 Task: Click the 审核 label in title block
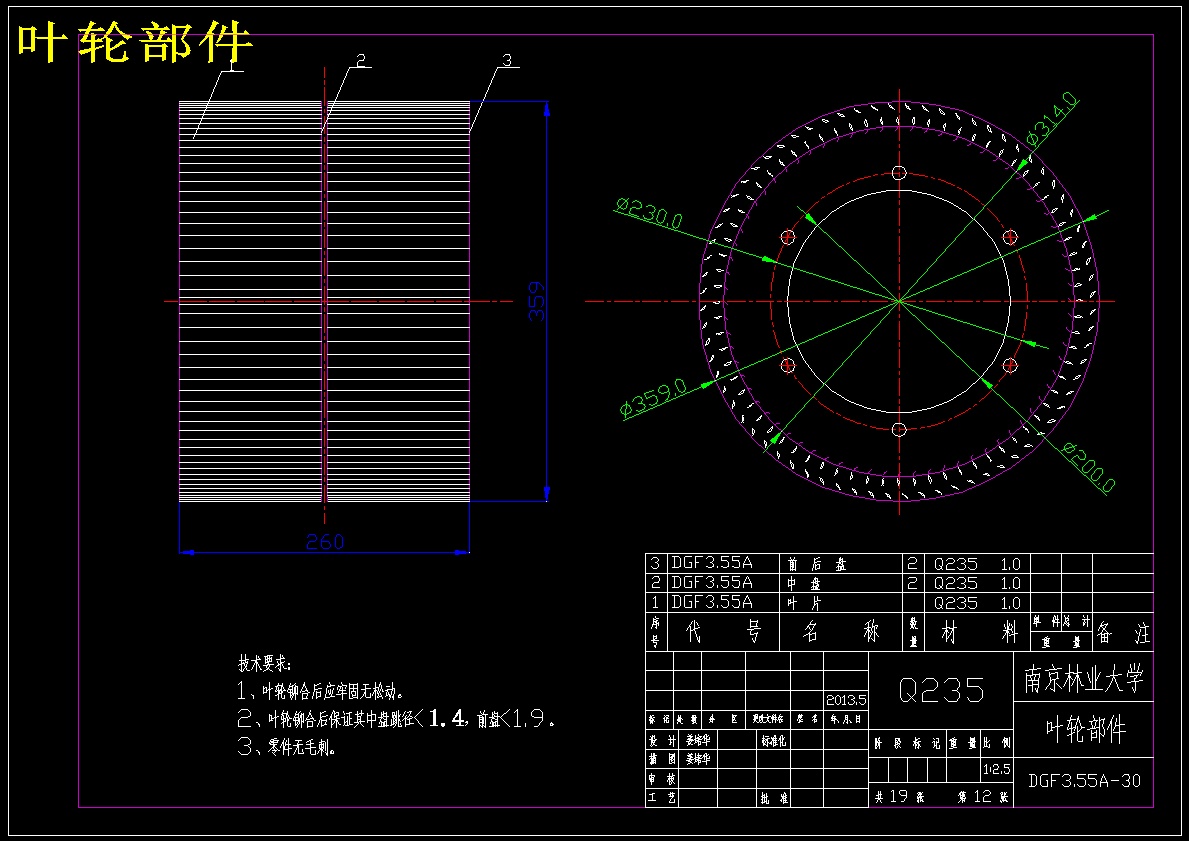[x=661, y=779]
